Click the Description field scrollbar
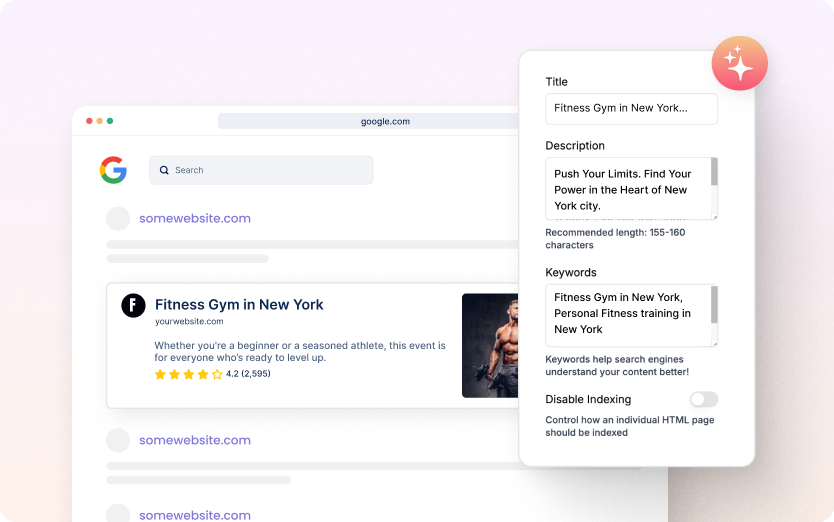This screenshot has width=834, height=522. coord(714,173)
